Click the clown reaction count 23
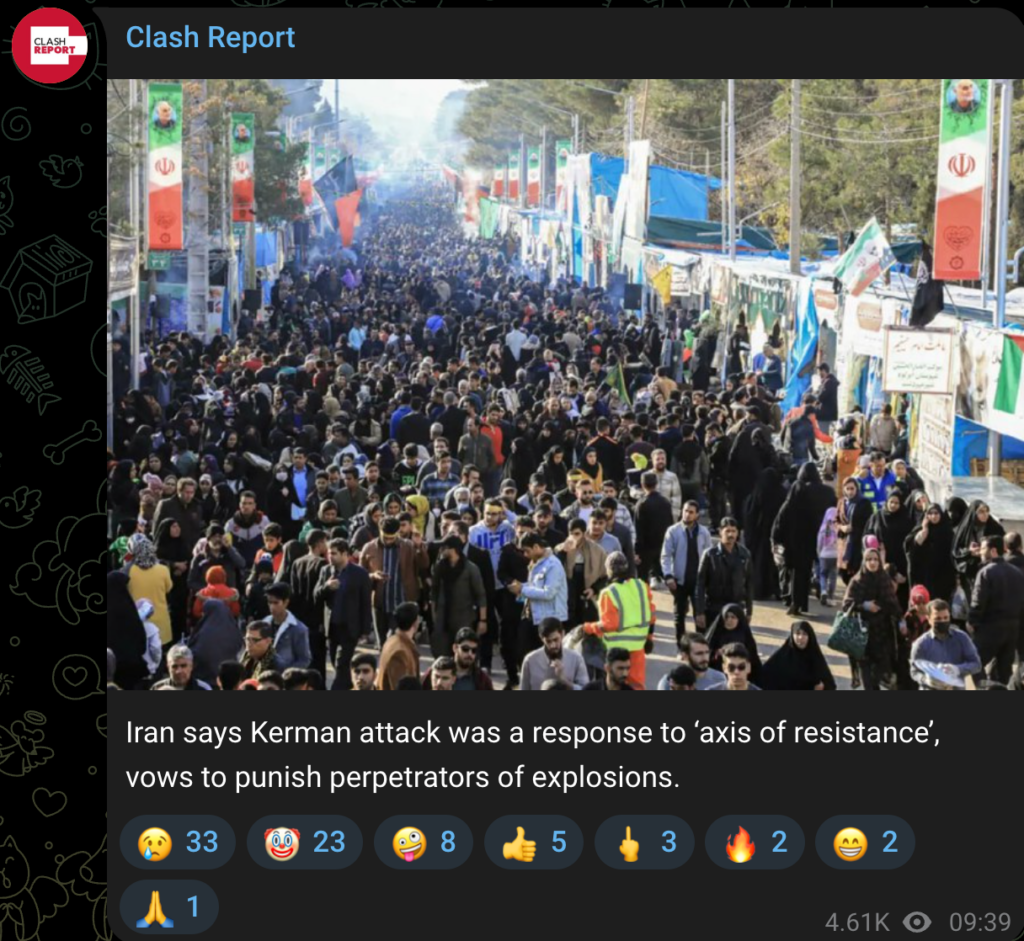The image size is (1024, 941). tap(328, 842)
